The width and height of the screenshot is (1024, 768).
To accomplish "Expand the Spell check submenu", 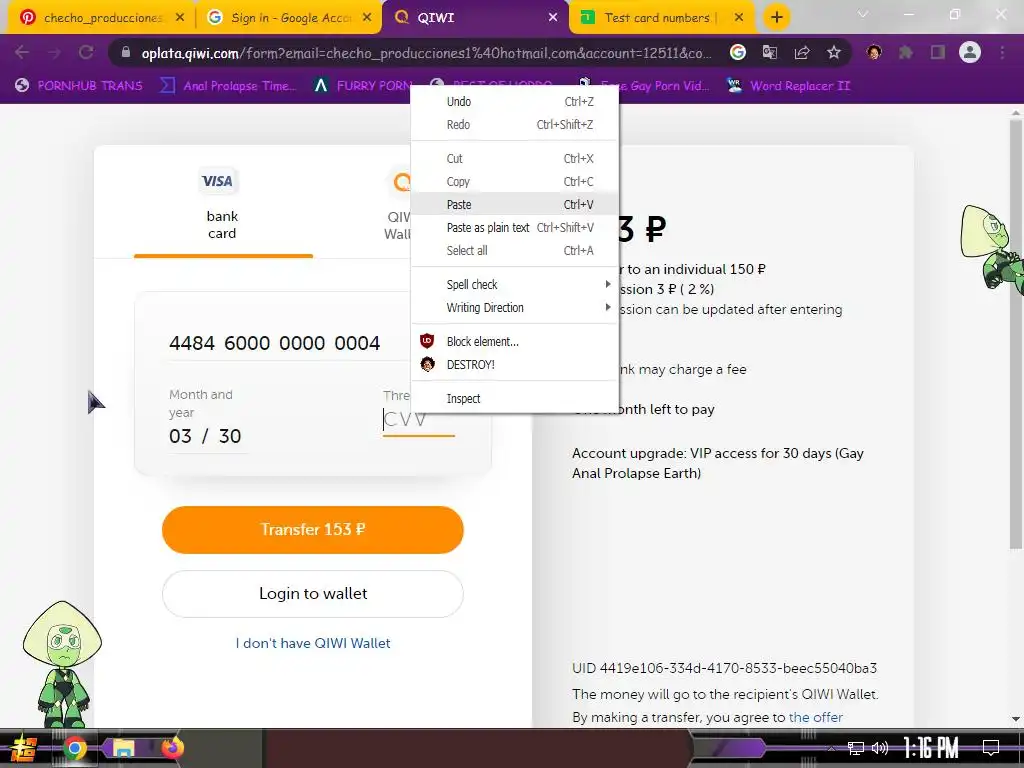I will tap(515, 285).
